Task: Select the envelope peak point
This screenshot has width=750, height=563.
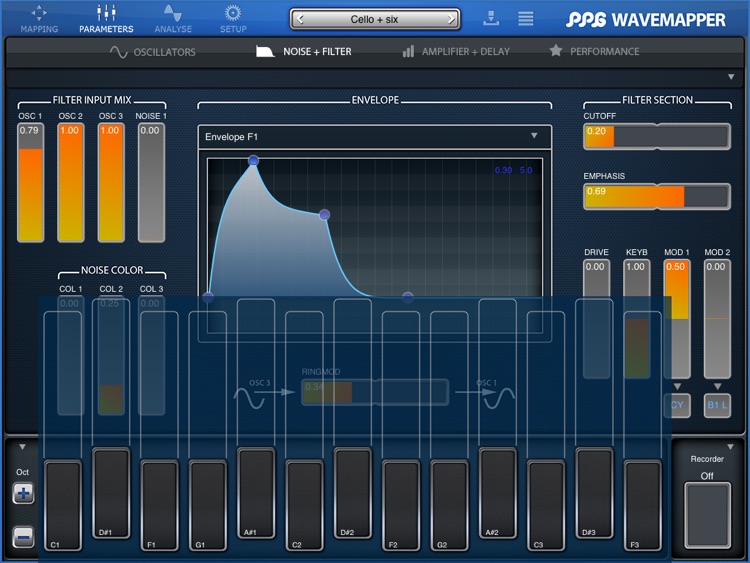Action: coord(254,161)
